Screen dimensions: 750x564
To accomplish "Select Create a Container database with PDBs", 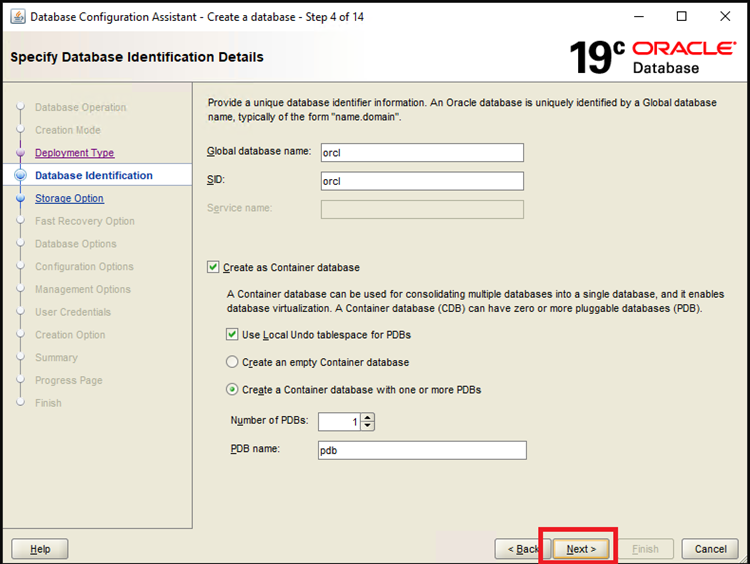I will tap(232, 389).
